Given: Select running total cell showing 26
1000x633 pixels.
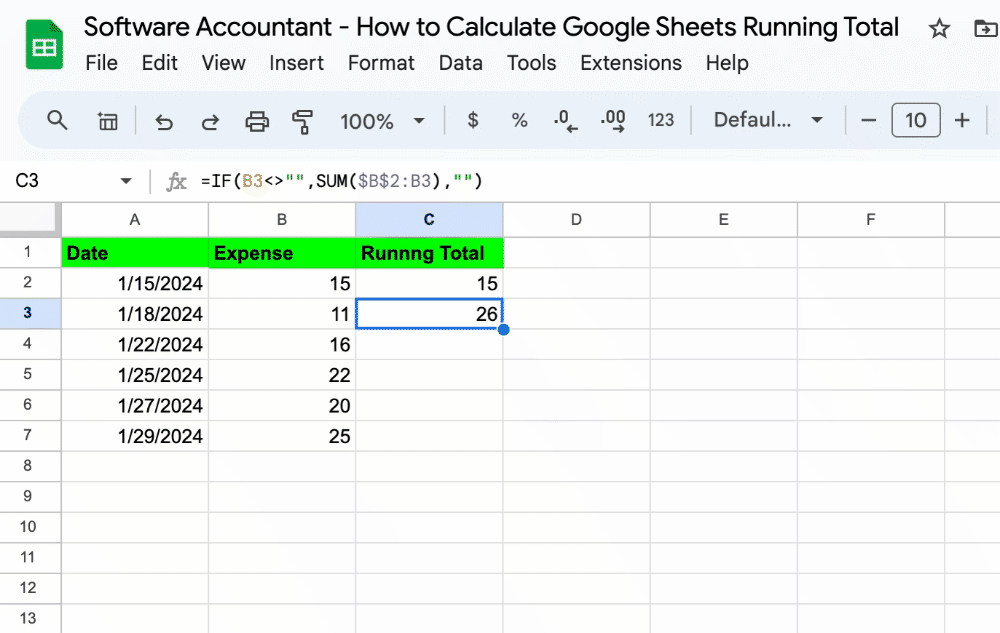Looking at the screenshot, I should [429, 314].
